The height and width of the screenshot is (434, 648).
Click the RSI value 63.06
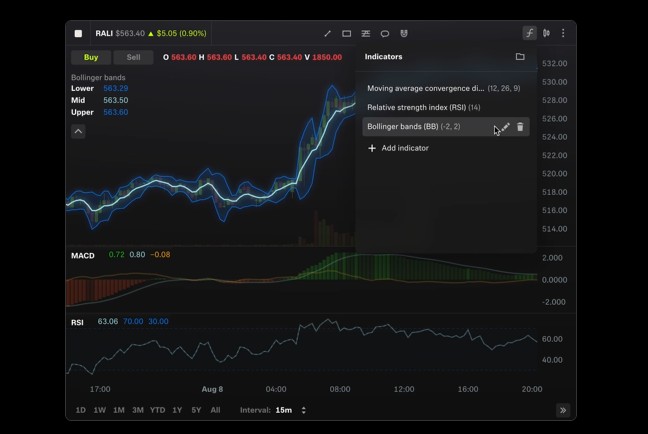click(x=107, y=322)
